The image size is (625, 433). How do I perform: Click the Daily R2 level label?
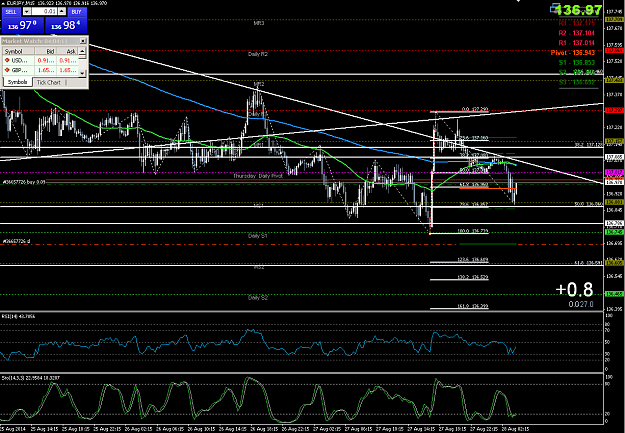[x=258, y=54]
